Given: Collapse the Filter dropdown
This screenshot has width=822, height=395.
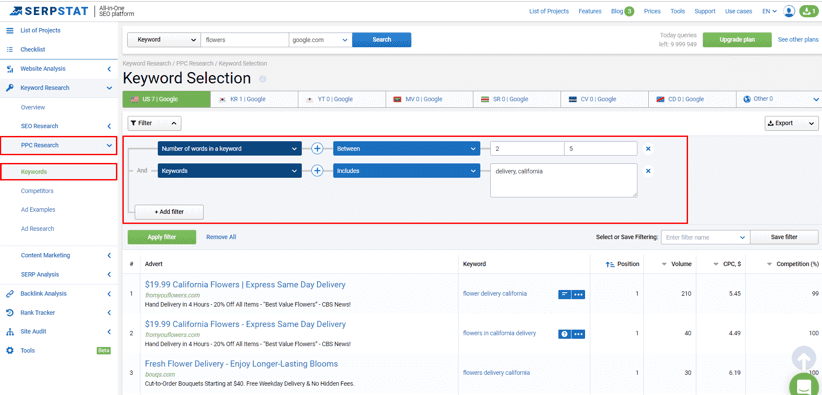Looking at the screenshot, I should click(x=155, y=123).
